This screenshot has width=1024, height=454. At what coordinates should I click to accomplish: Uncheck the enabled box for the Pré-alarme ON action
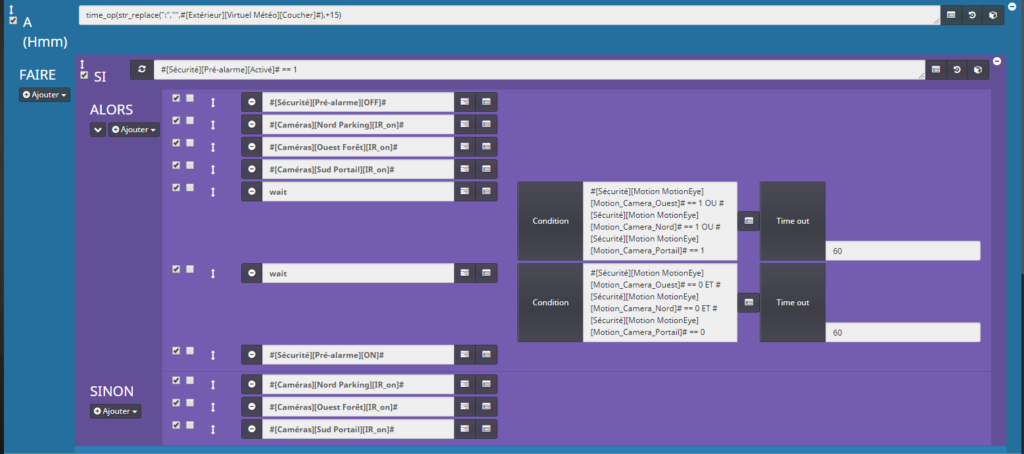pos(176,351)
